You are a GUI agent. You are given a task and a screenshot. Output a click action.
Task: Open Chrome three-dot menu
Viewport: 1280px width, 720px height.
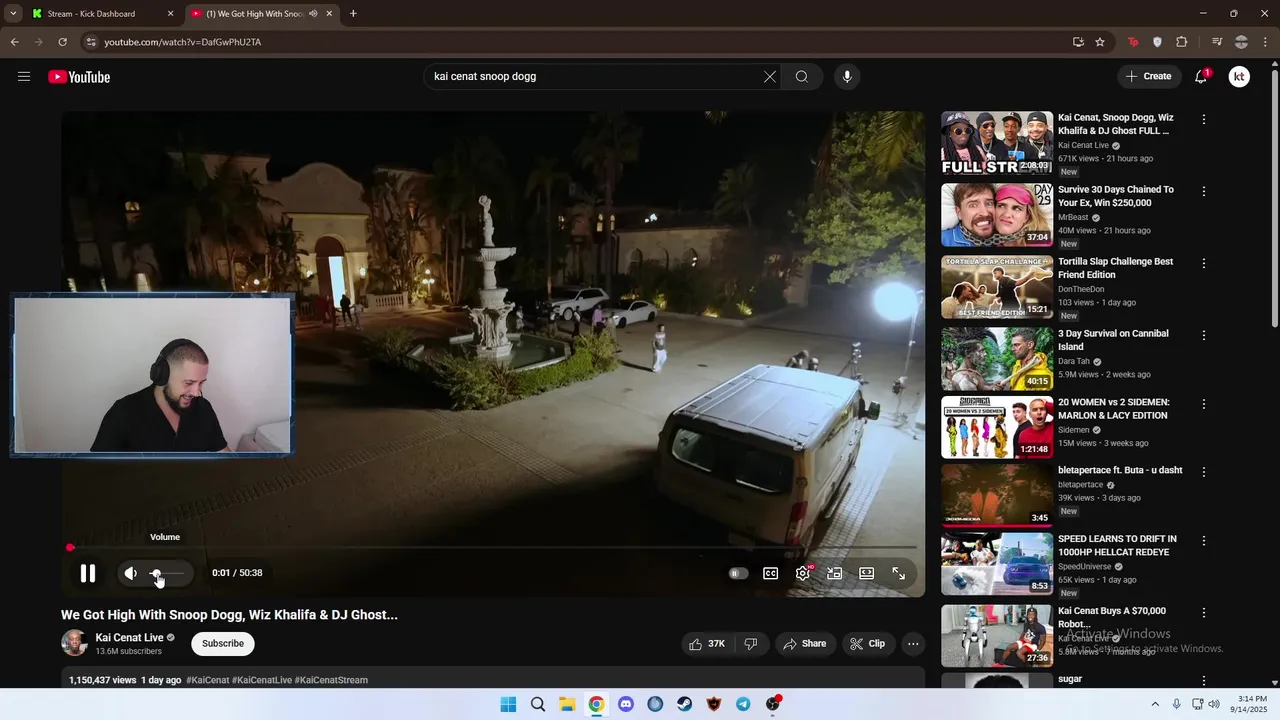(1265, 42)
